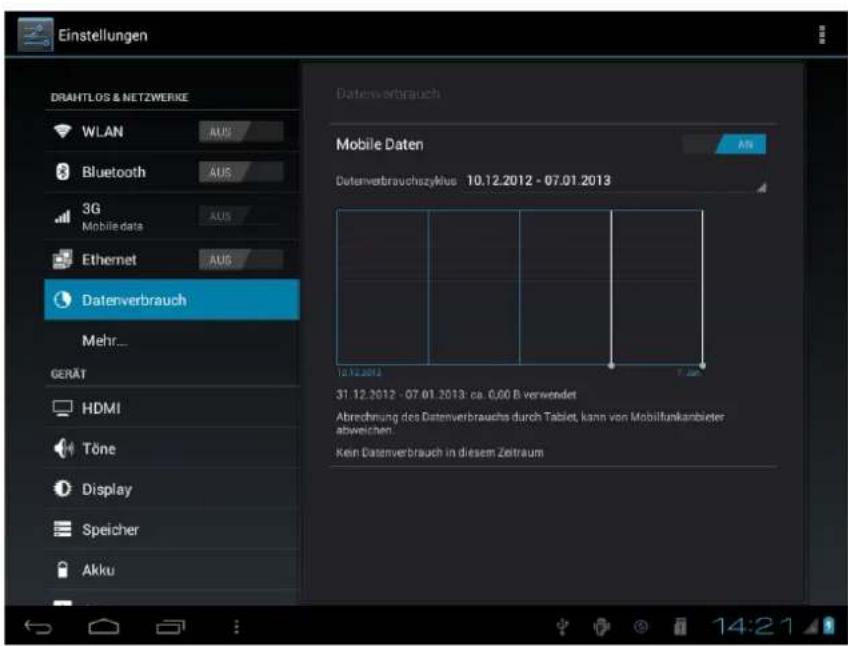Click the Einstellungen settings app icon
Viewport: 848px width, 646px height.
click(35, 35)
